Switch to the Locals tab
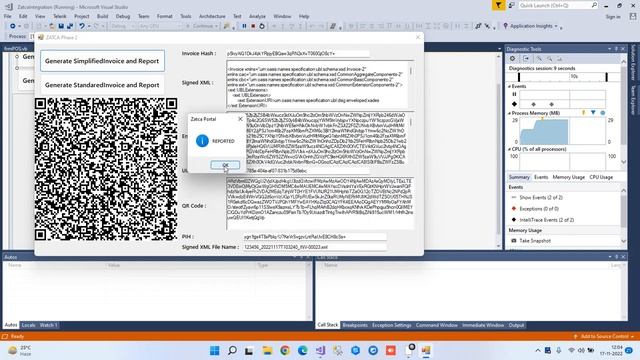640x360 pixels. click(28, 325)
